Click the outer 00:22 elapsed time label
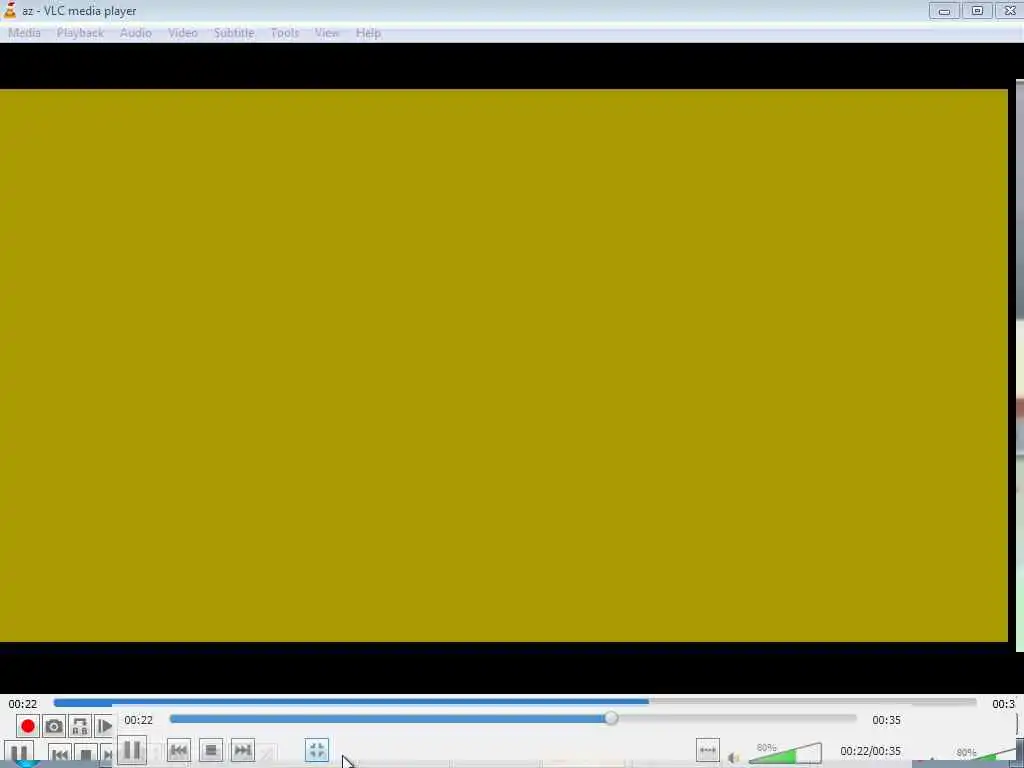This screenshot has height=768, width=1024. (23, 703)
